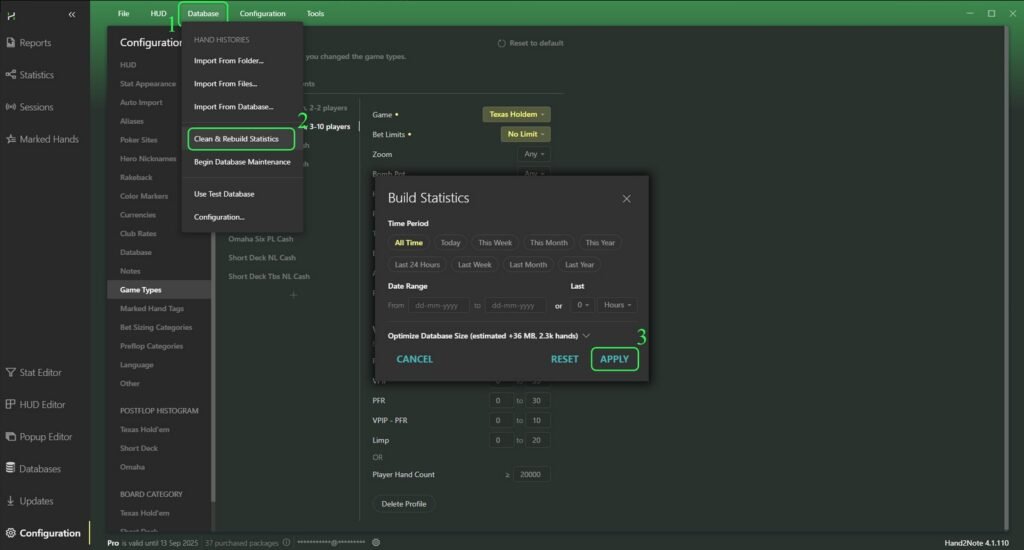1024x550 pixels.
Task: Open the Texas Holdem game dropdown
Action: pos(516,114)
